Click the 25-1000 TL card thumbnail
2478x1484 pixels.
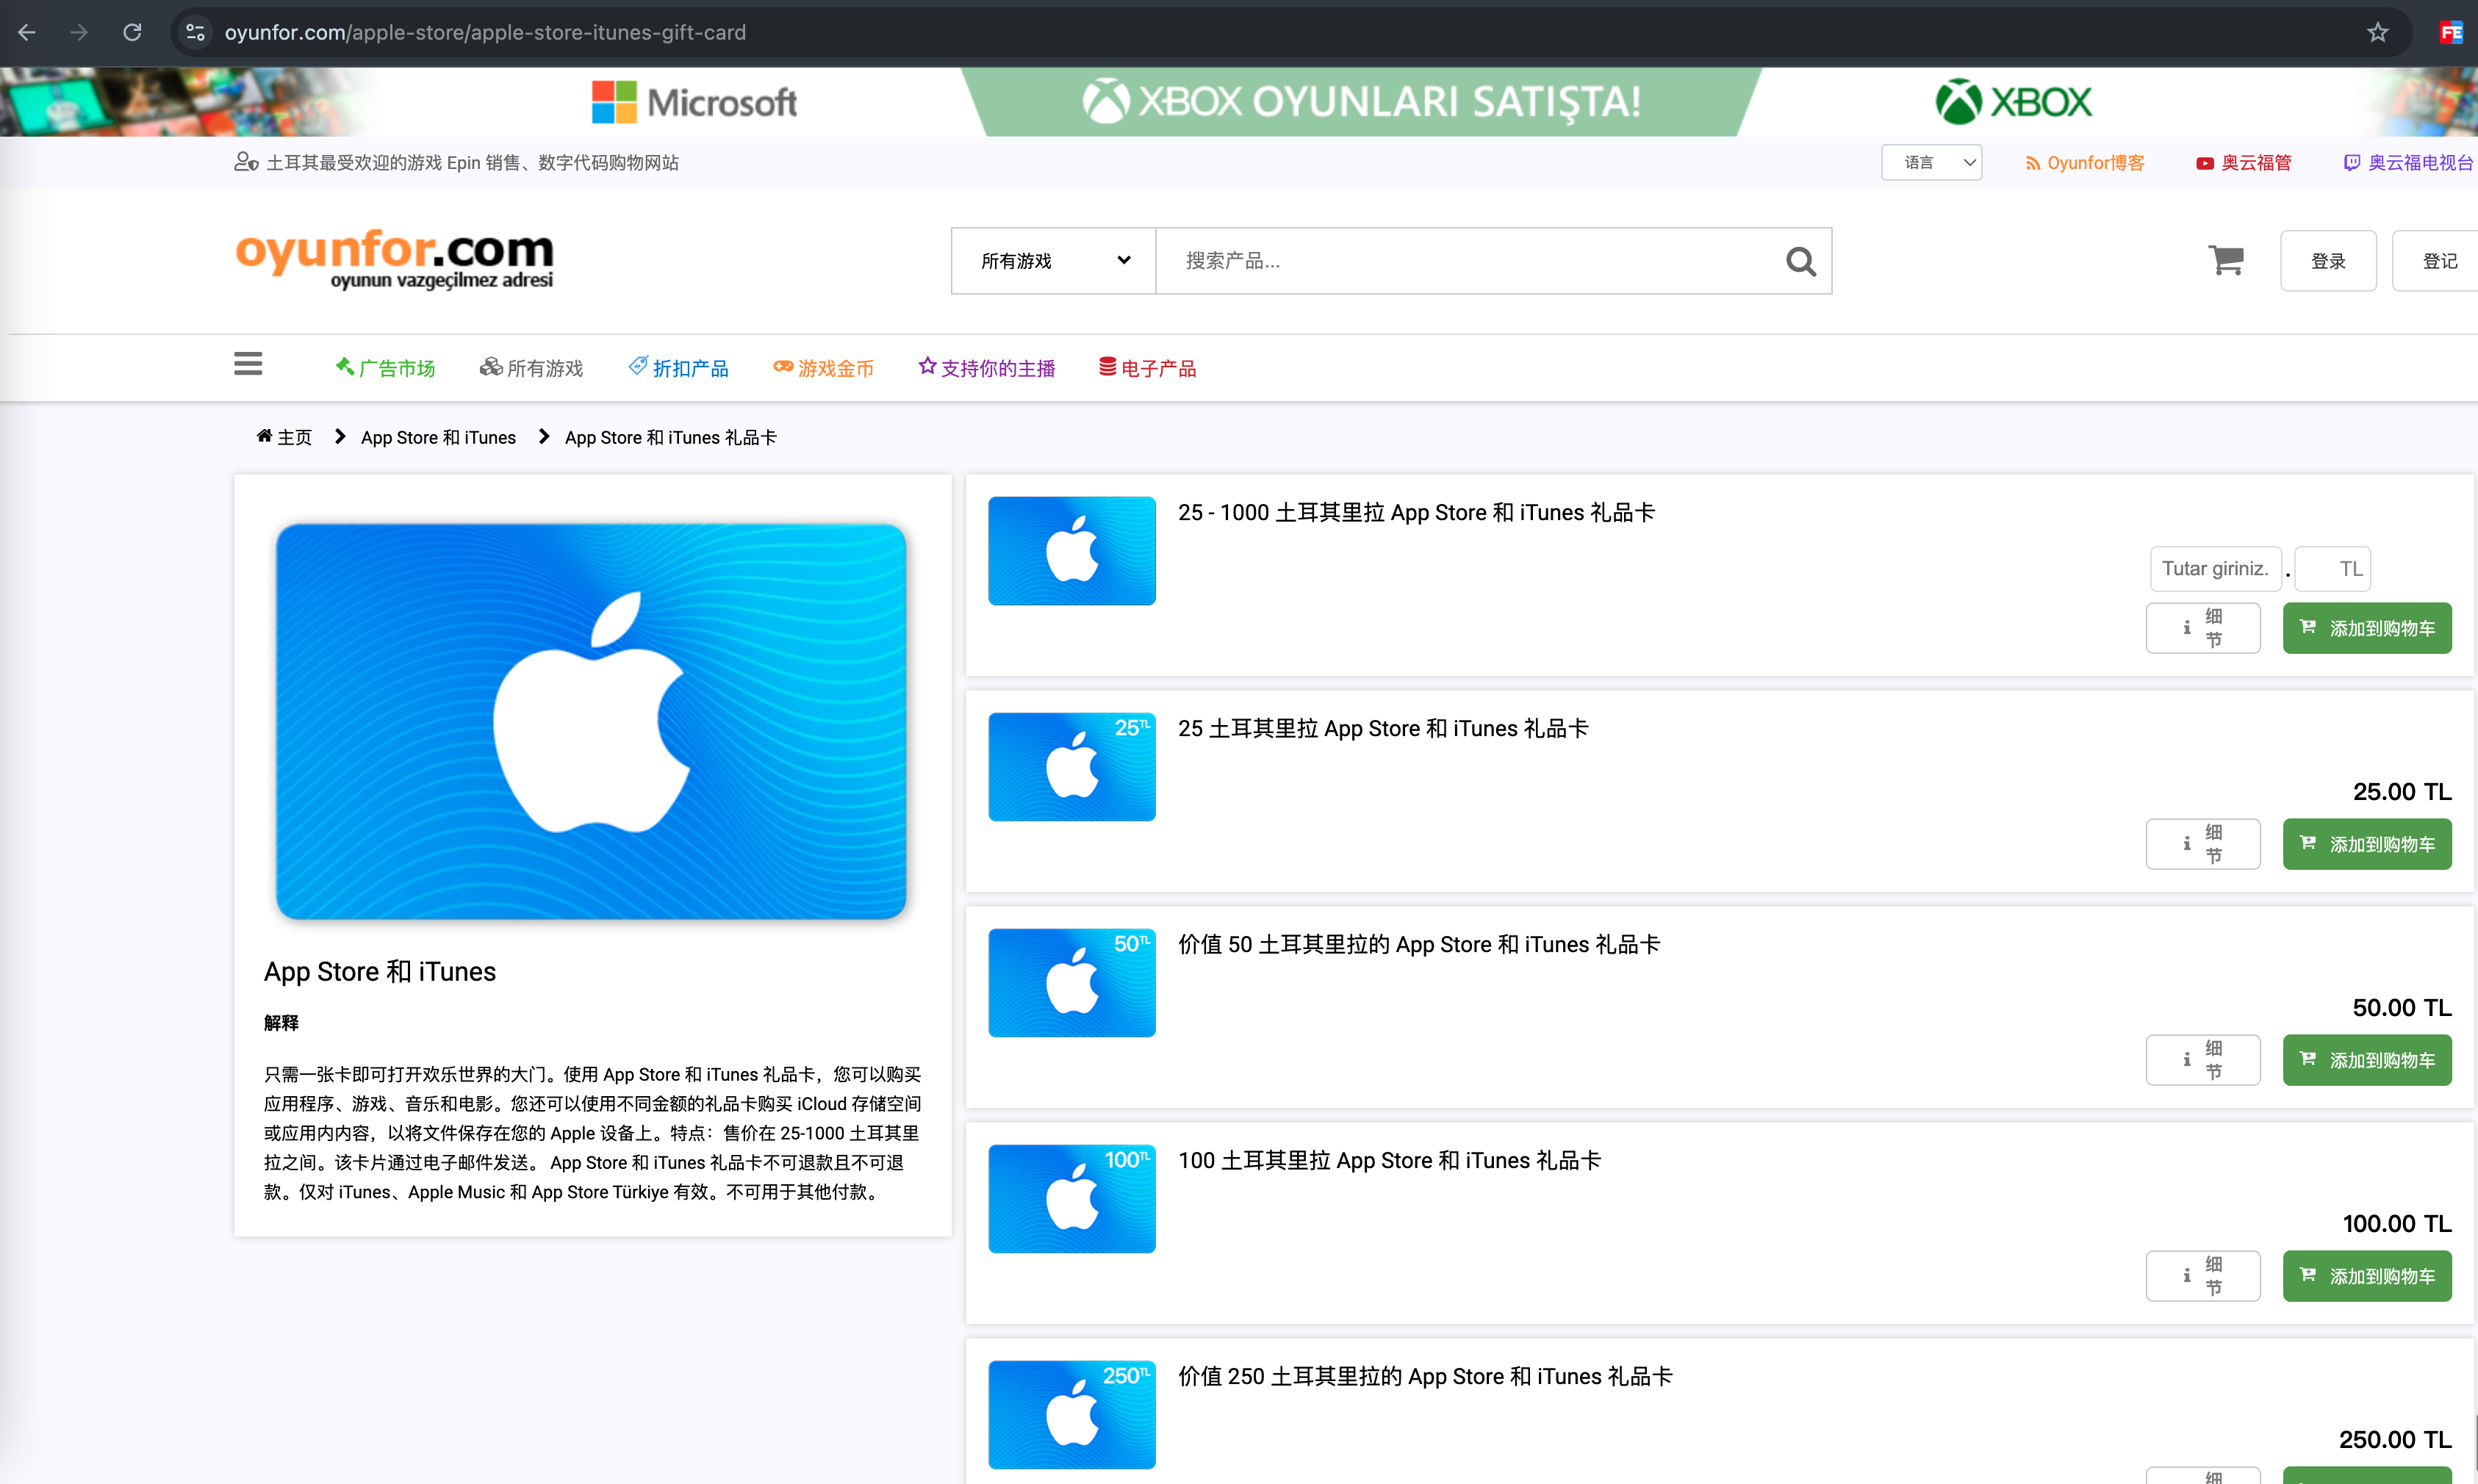pos(1071,551)
